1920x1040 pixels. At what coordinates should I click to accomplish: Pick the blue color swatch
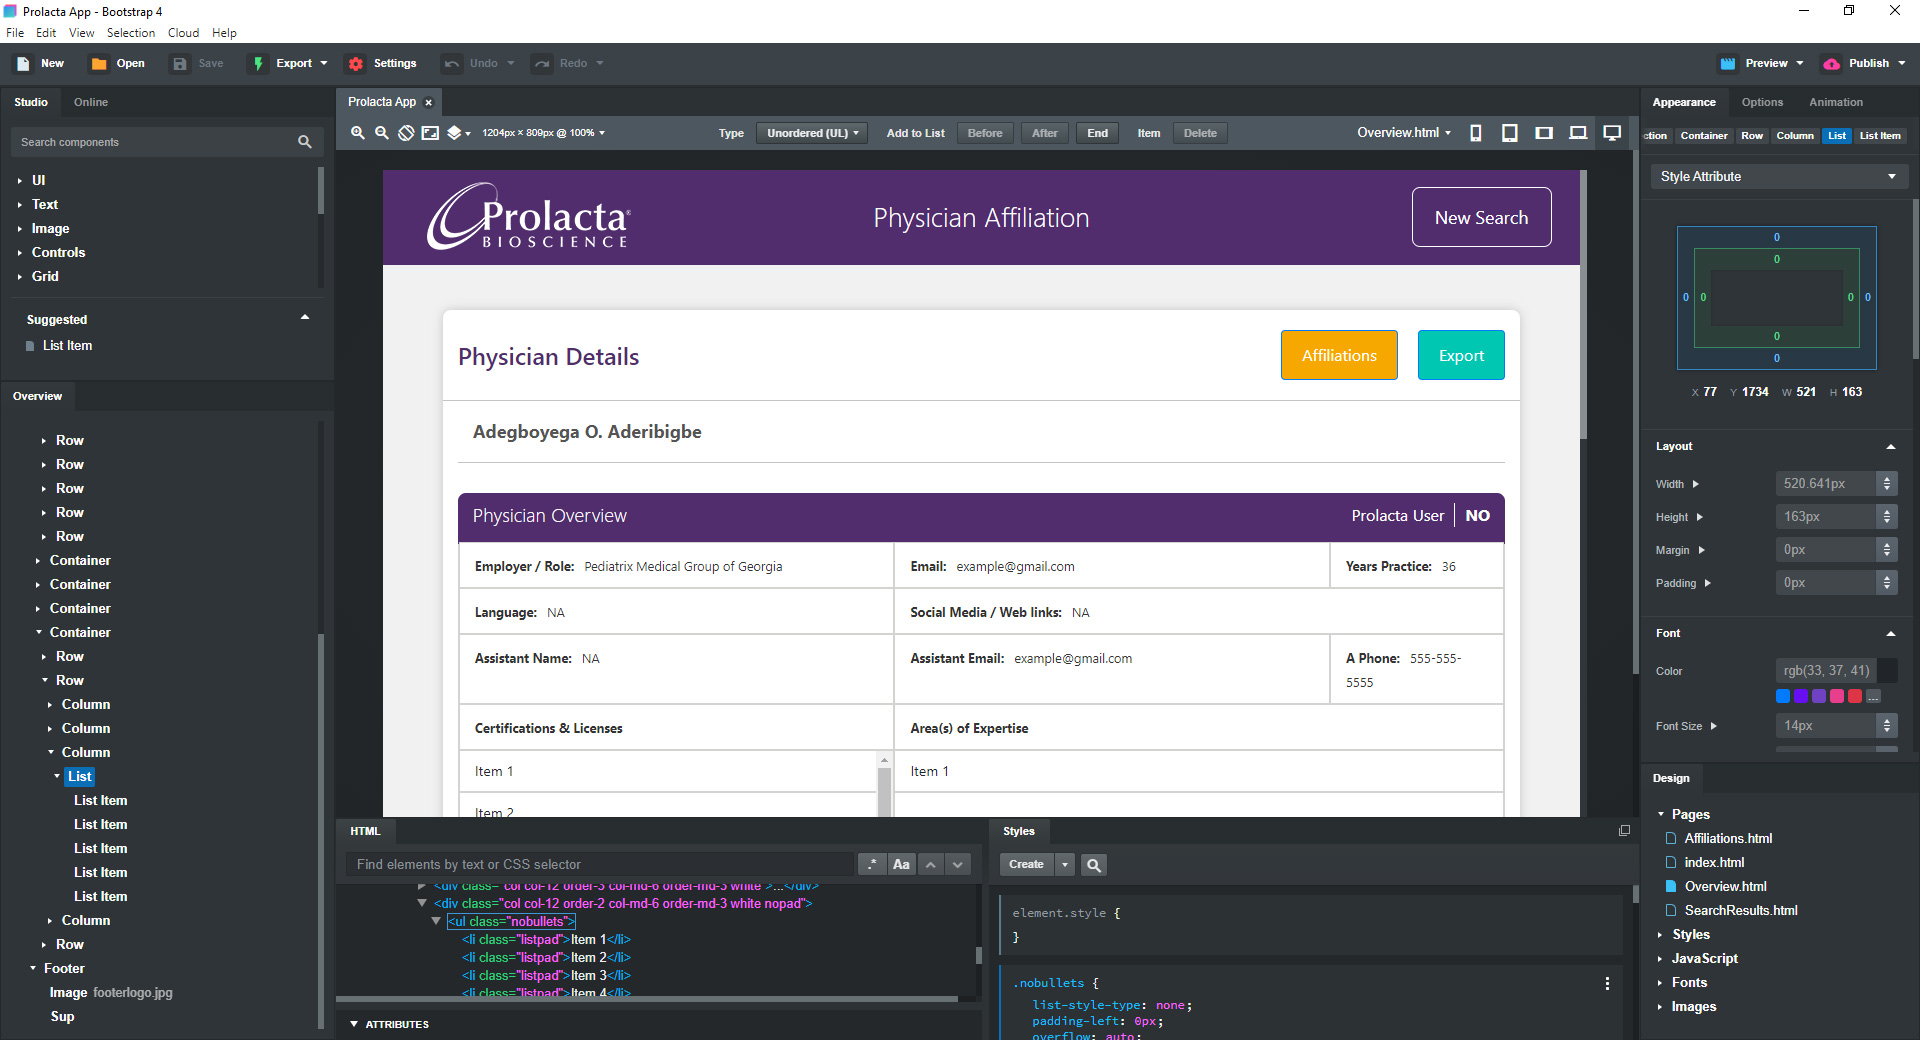pos(1783,697)
